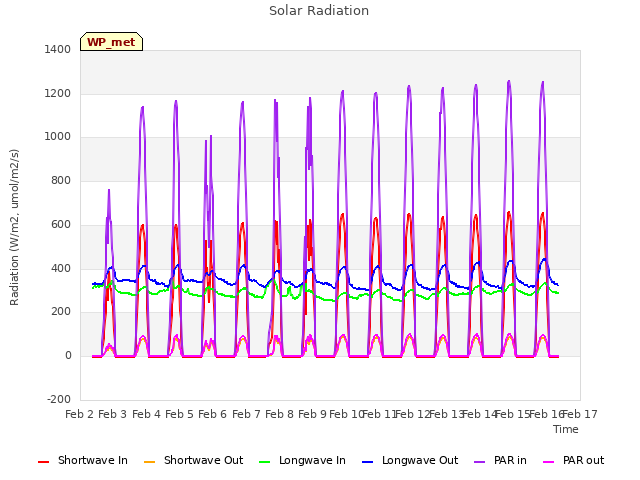Click the -200 y-axis tick label
Screen dimensions: 640x480
(59, 399)
